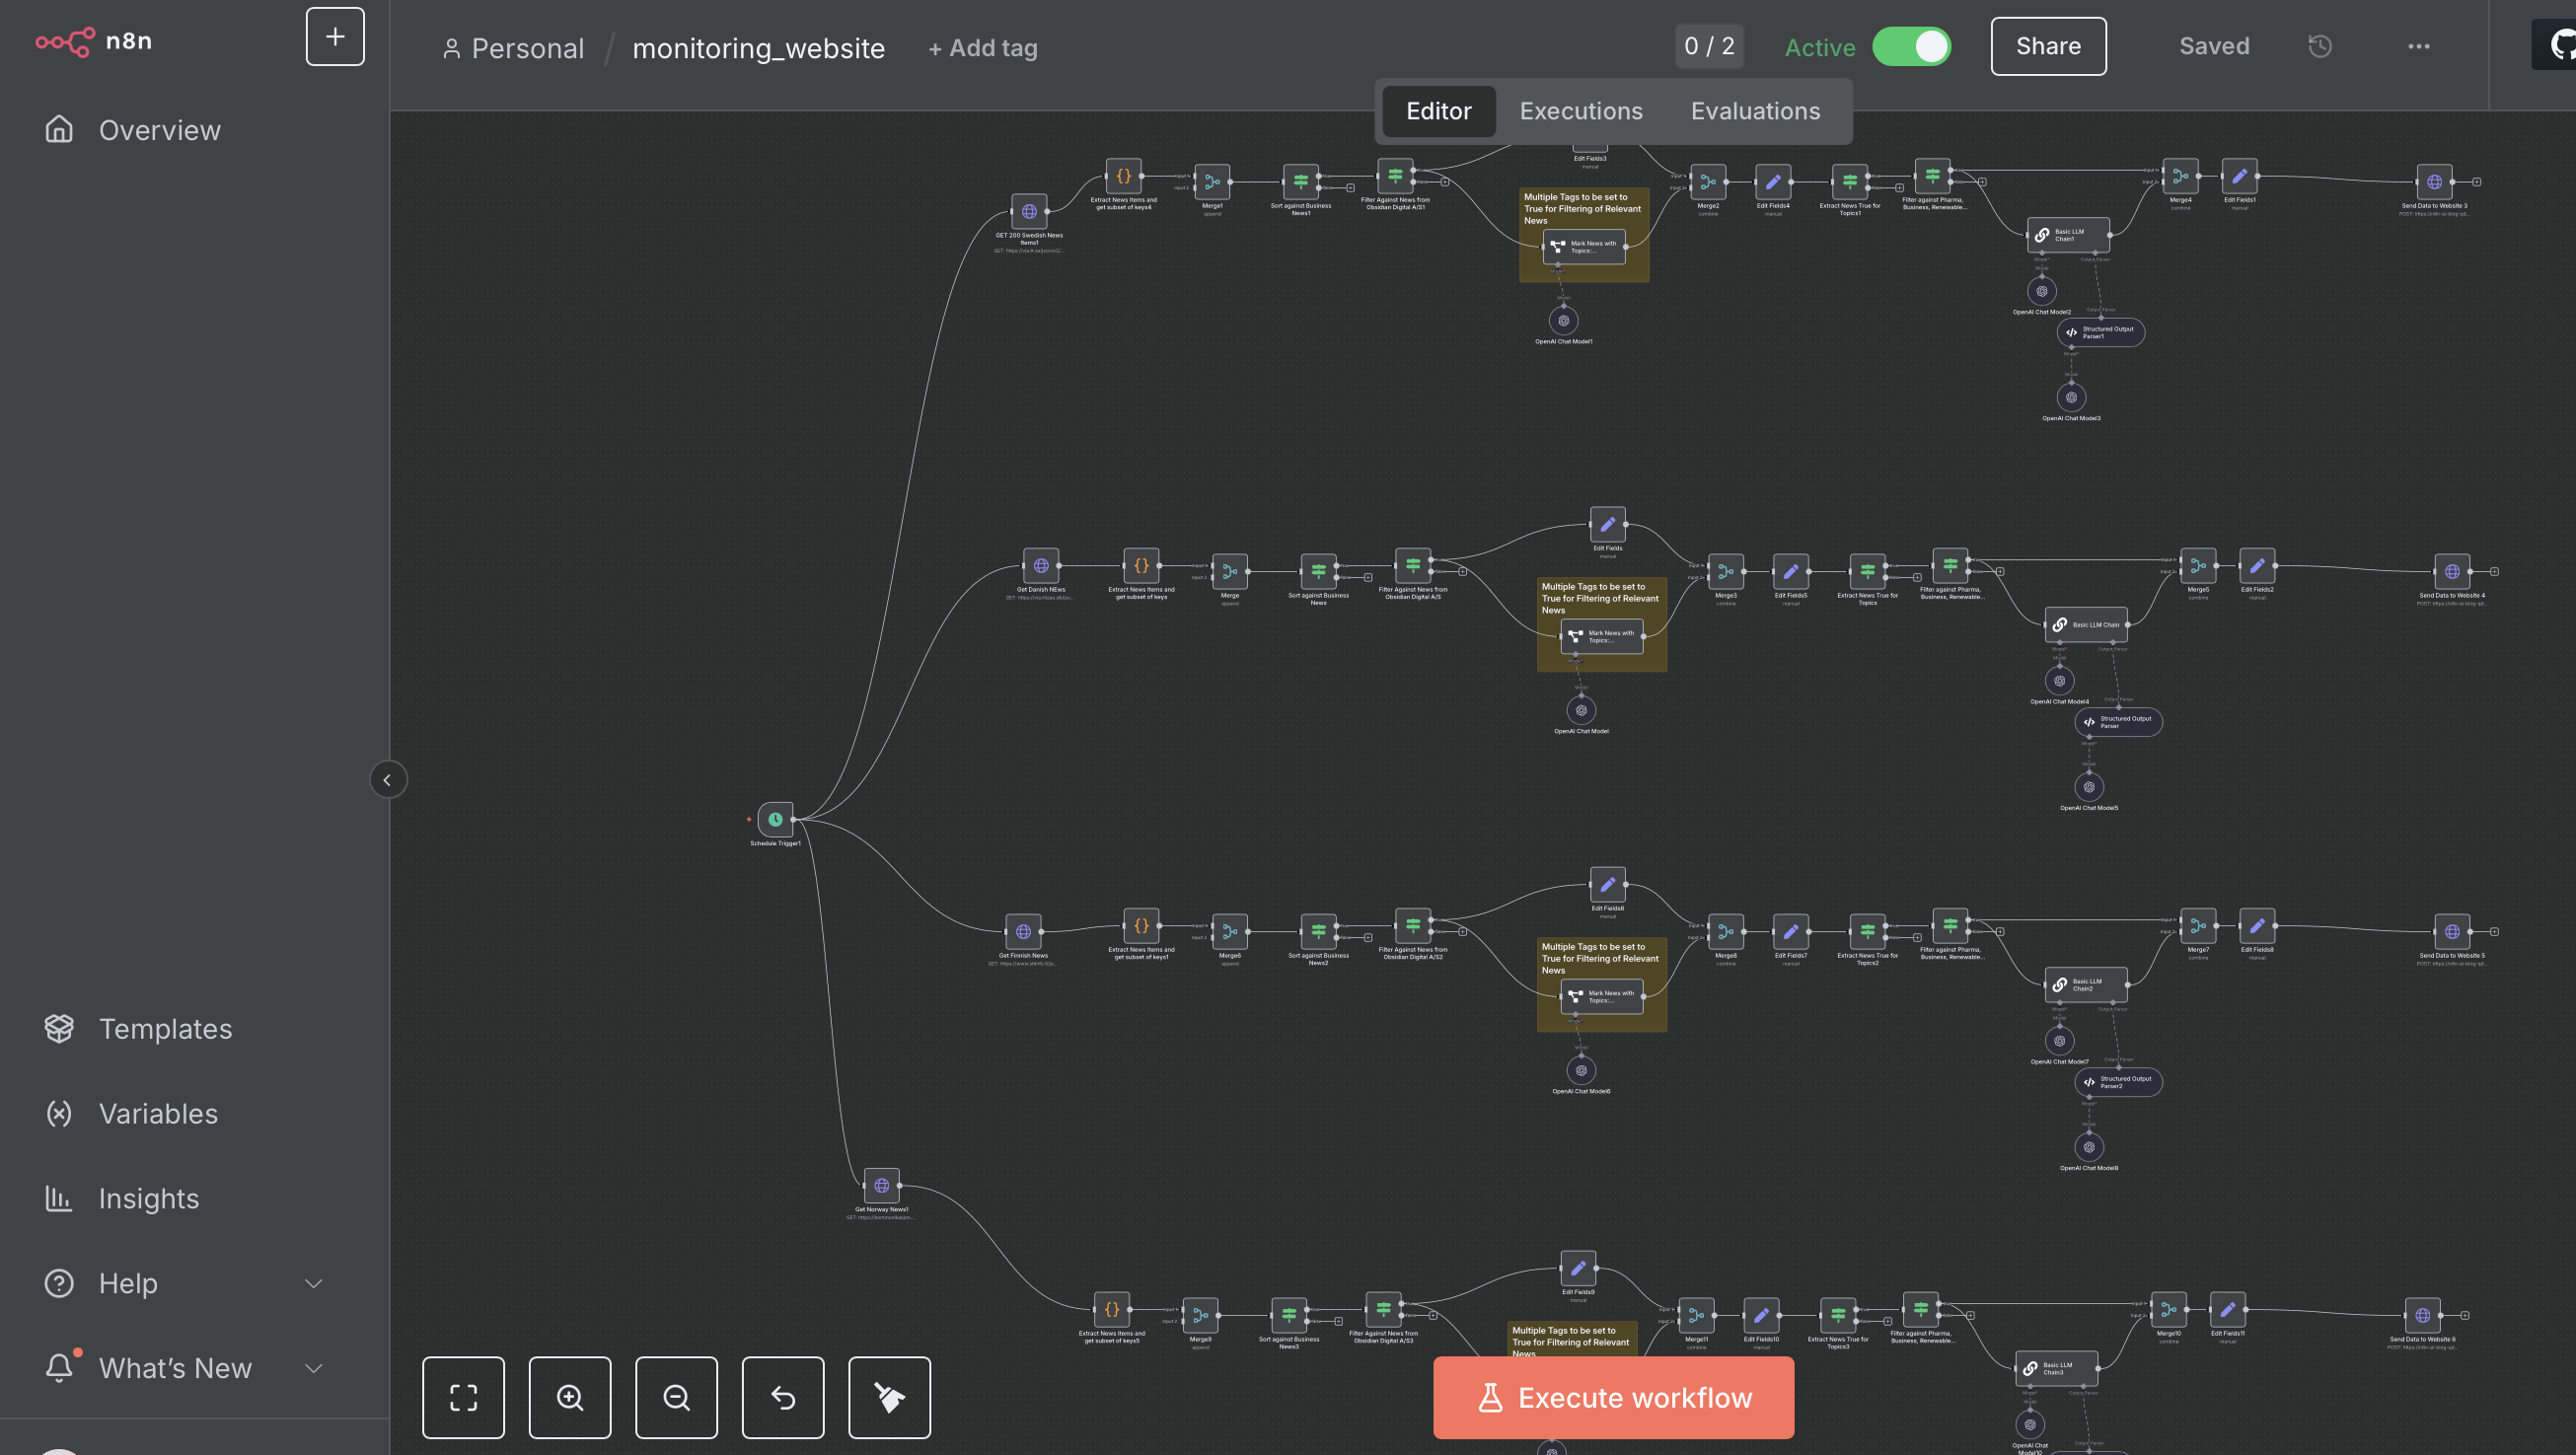2576x1455 pixels.
Task: Open Help in the sidebar
Action: coord(128,1284)
